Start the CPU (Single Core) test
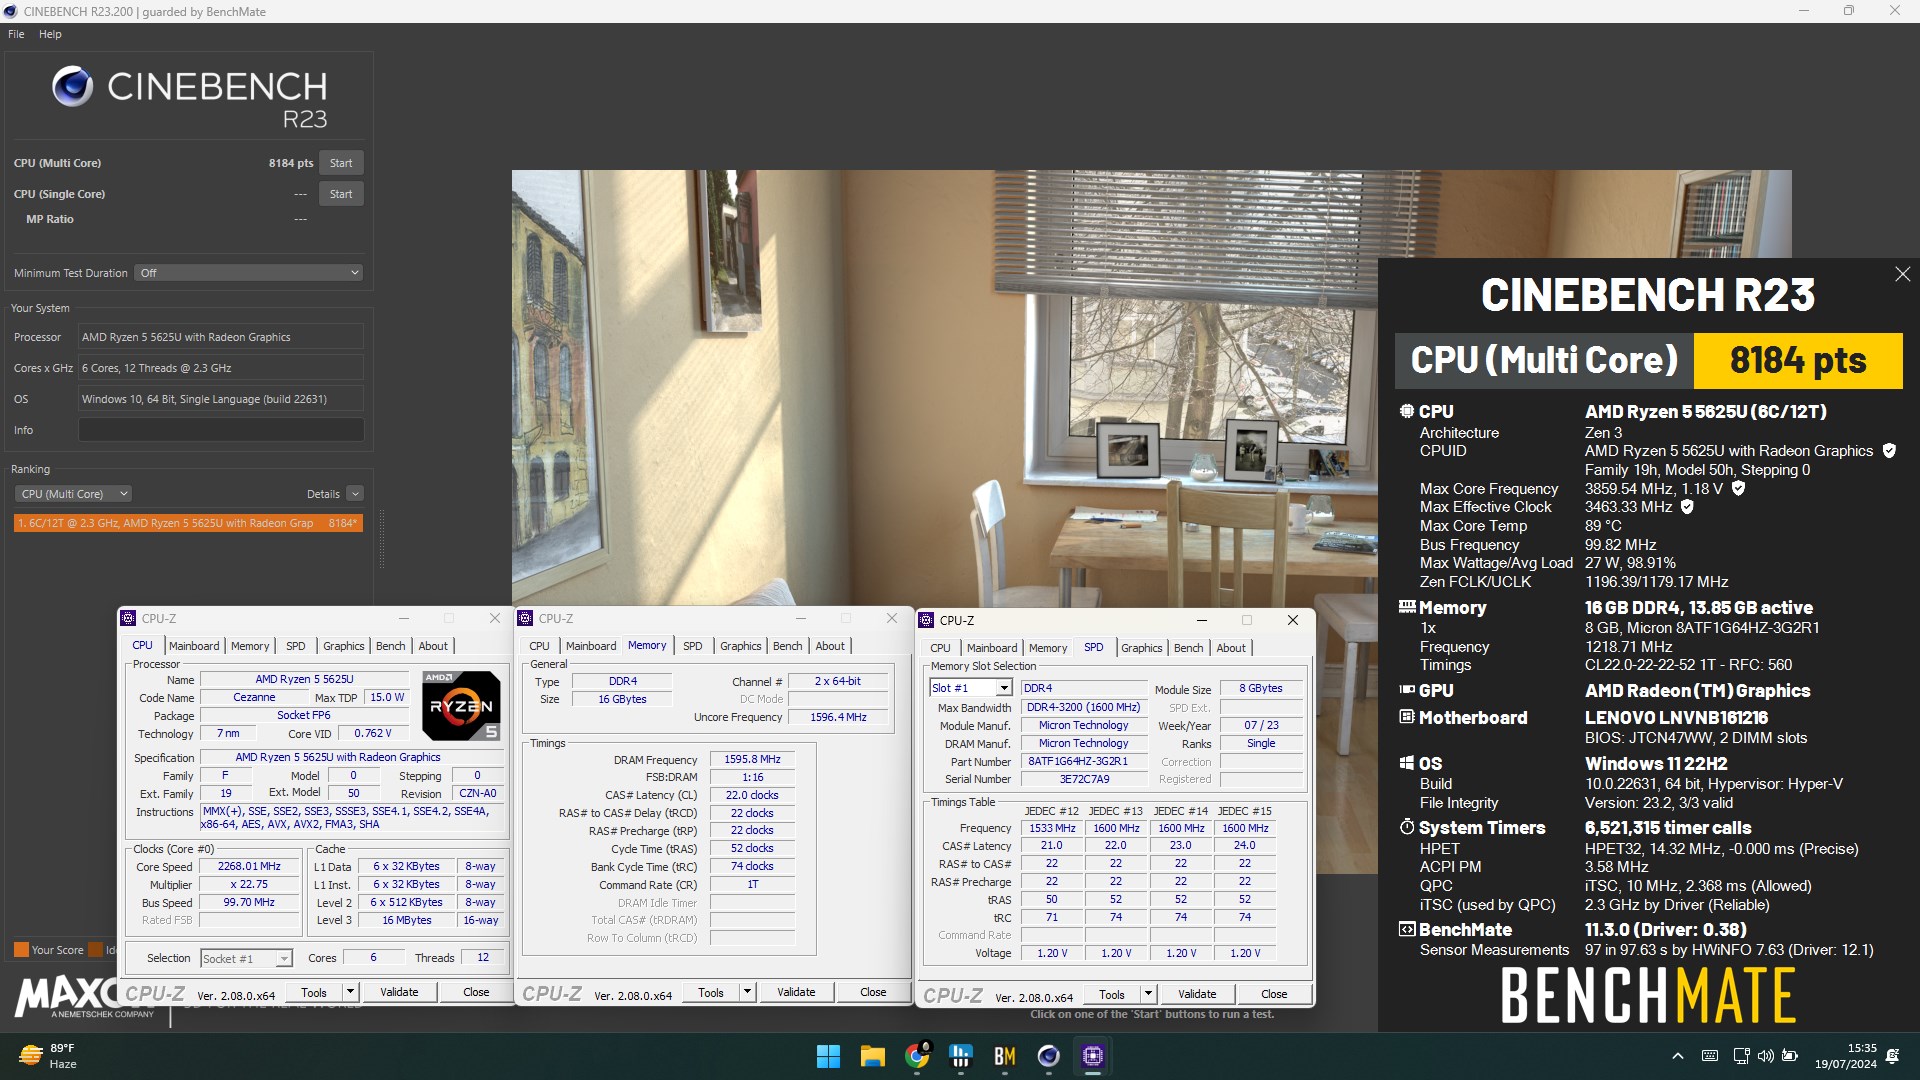 (x=341, y=194)
